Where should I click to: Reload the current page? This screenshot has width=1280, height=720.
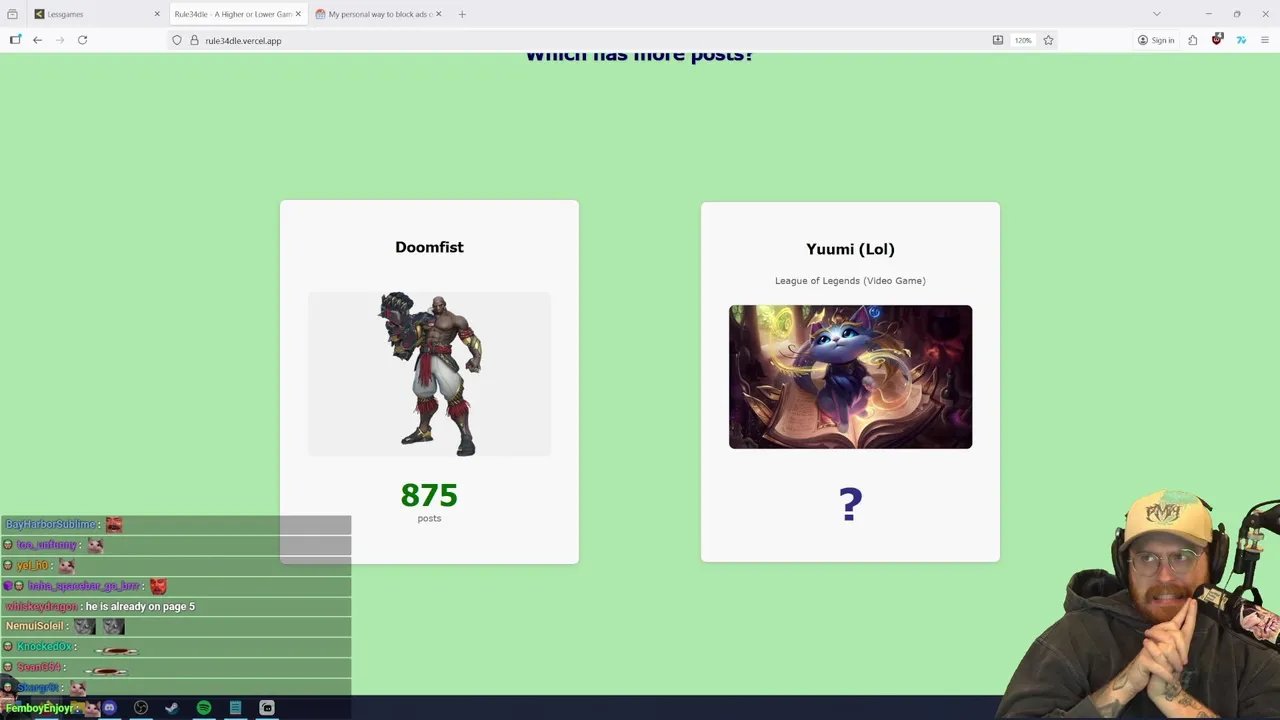pyautogui.click(x=83, y=40)
